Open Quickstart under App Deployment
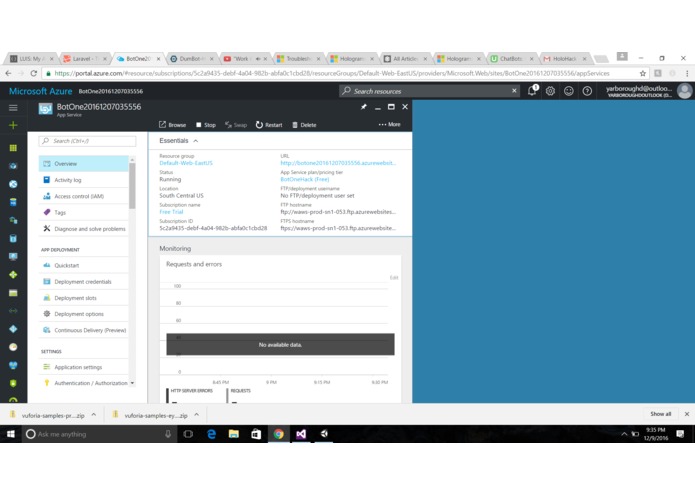 (84, 265)
